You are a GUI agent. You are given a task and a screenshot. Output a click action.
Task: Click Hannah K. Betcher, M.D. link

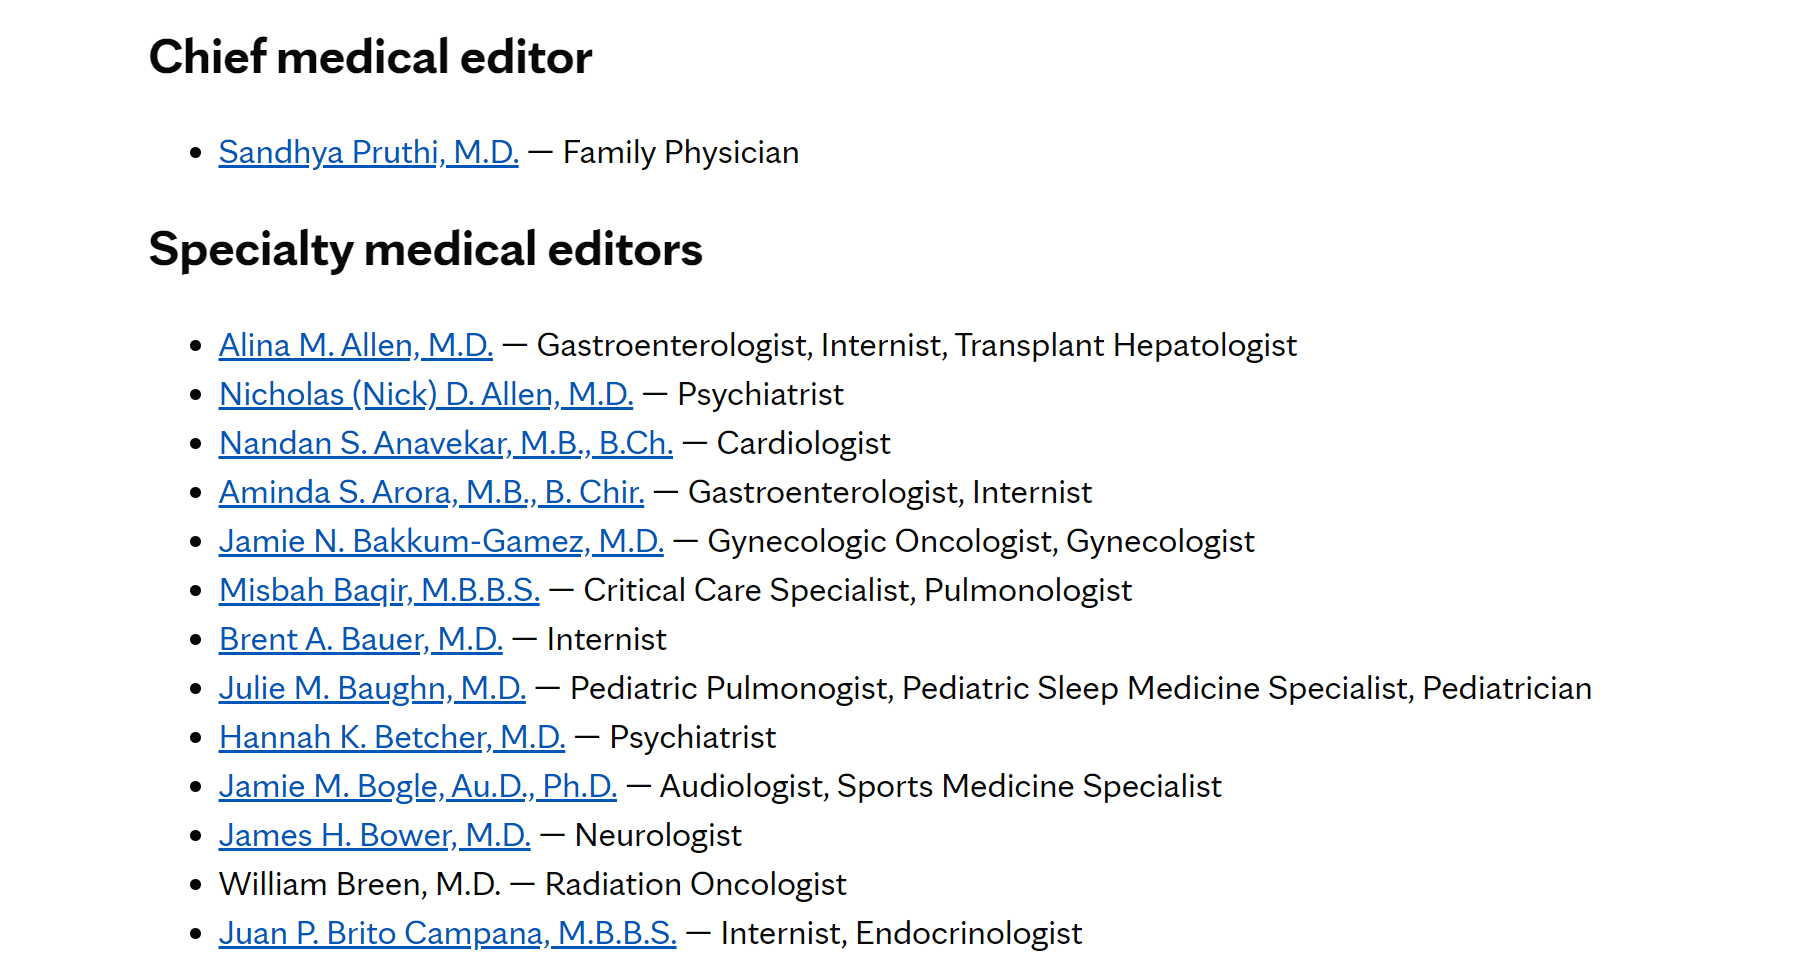click(x=391, y=738)
